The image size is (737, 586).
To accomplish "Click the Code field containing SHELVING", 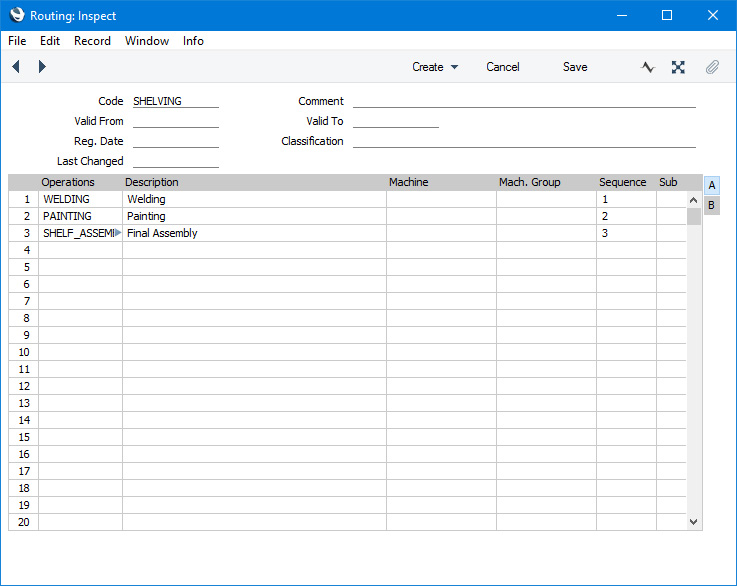I will coord(176,101).
